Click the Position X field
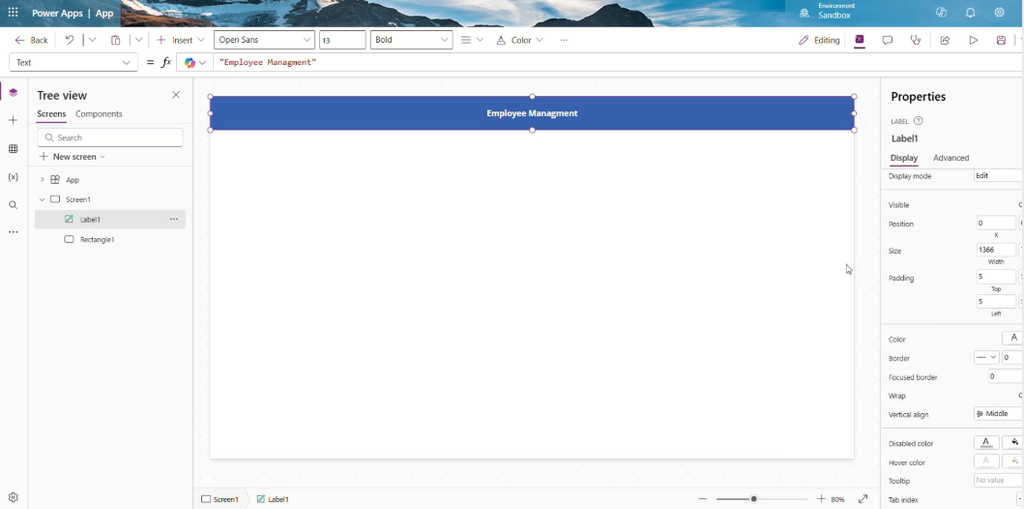1024x509 pixels. coord(996,223)
